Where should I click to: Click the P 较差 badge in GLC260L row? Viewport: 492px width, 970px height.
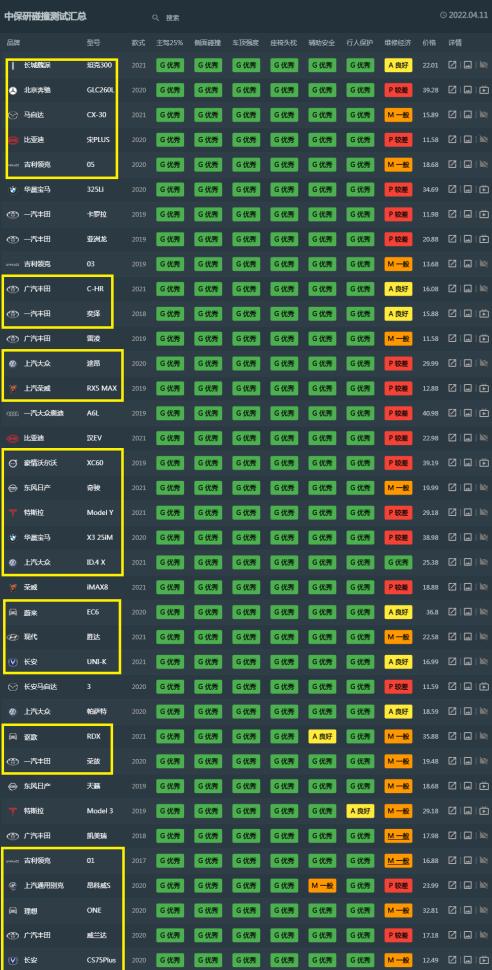(x=399, y=90)
